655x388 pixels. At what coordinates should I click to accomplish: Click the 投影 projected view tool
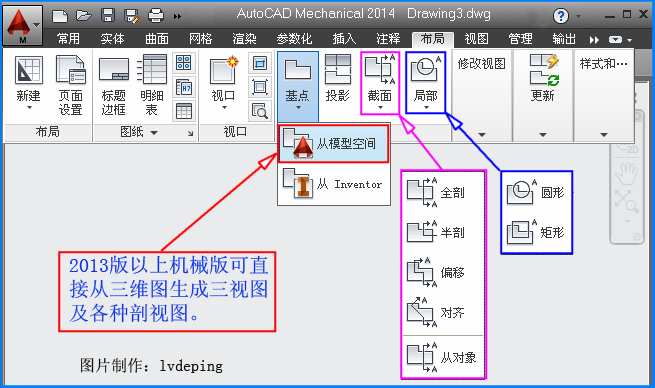point(338,79)
